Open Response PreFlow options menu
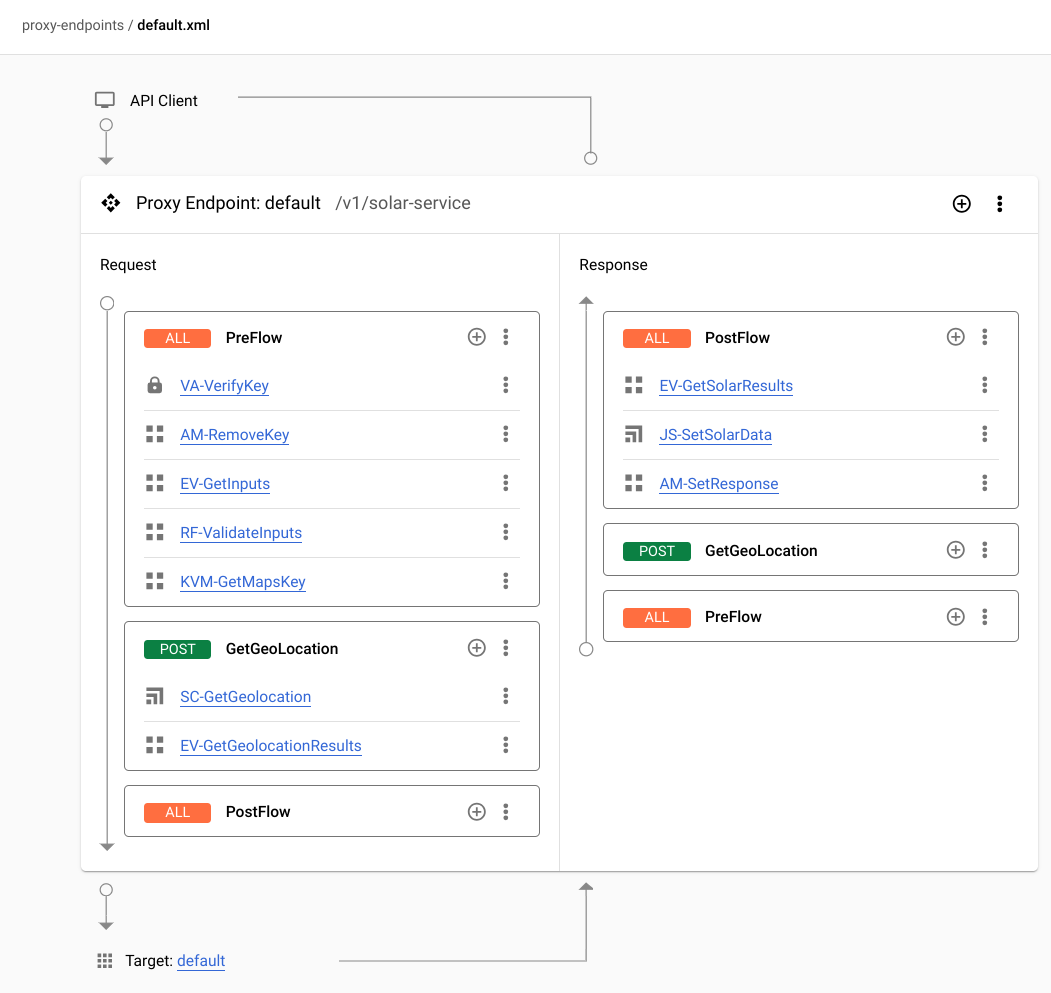The height and width of the screenshot is (993, 1051). [985, 617]
